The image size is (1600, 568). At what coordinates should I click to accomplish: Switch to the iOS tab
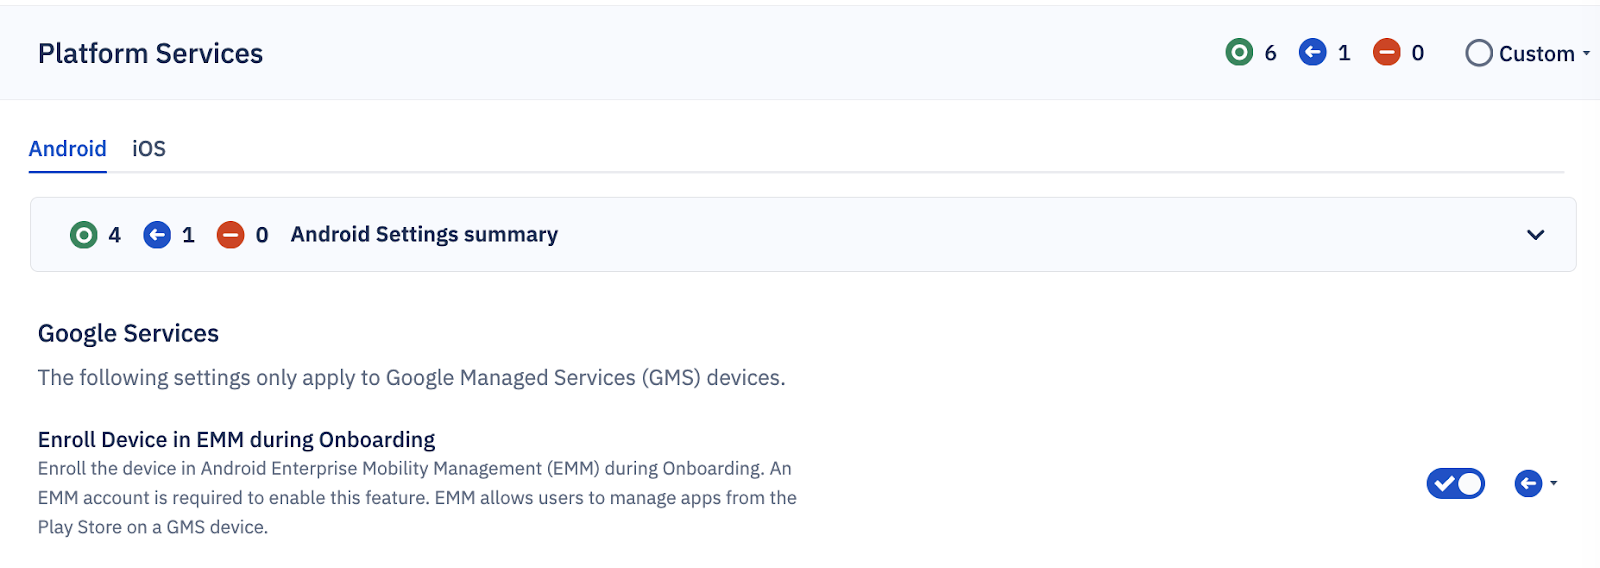(149, 149)
